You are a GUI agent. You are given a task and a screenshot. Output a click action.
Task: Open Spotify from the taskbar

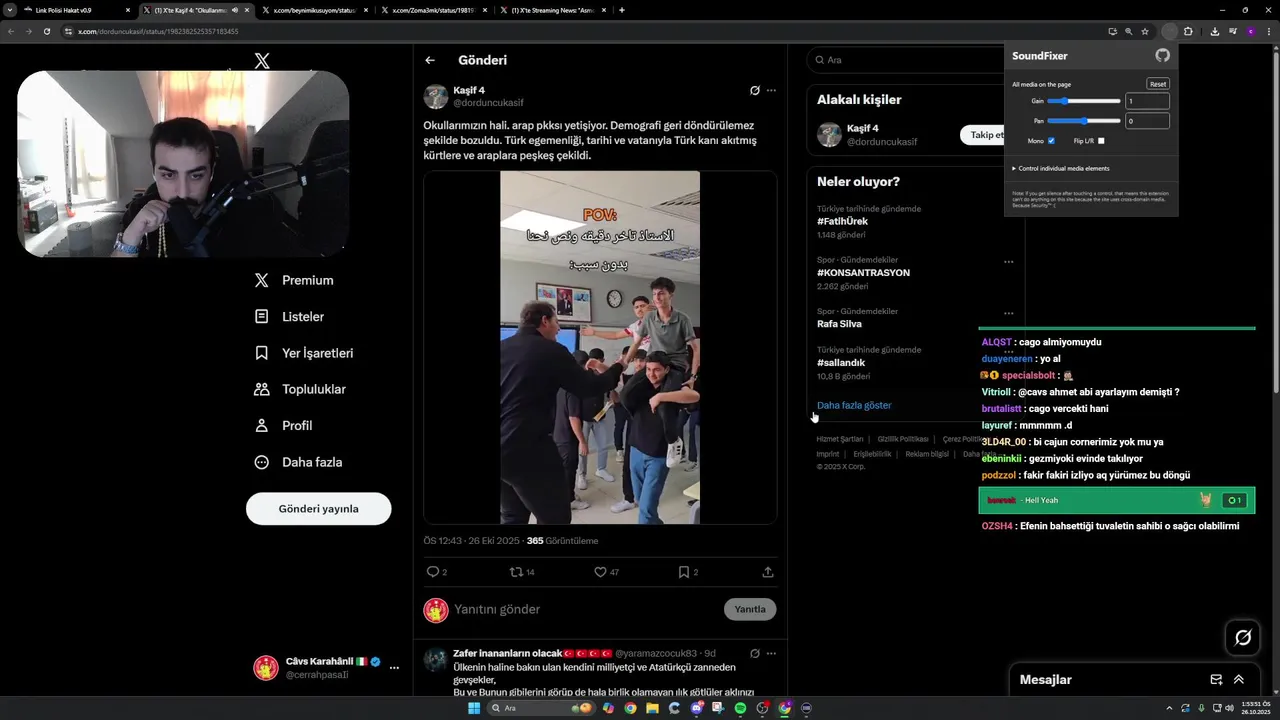(x=740, y=708)
